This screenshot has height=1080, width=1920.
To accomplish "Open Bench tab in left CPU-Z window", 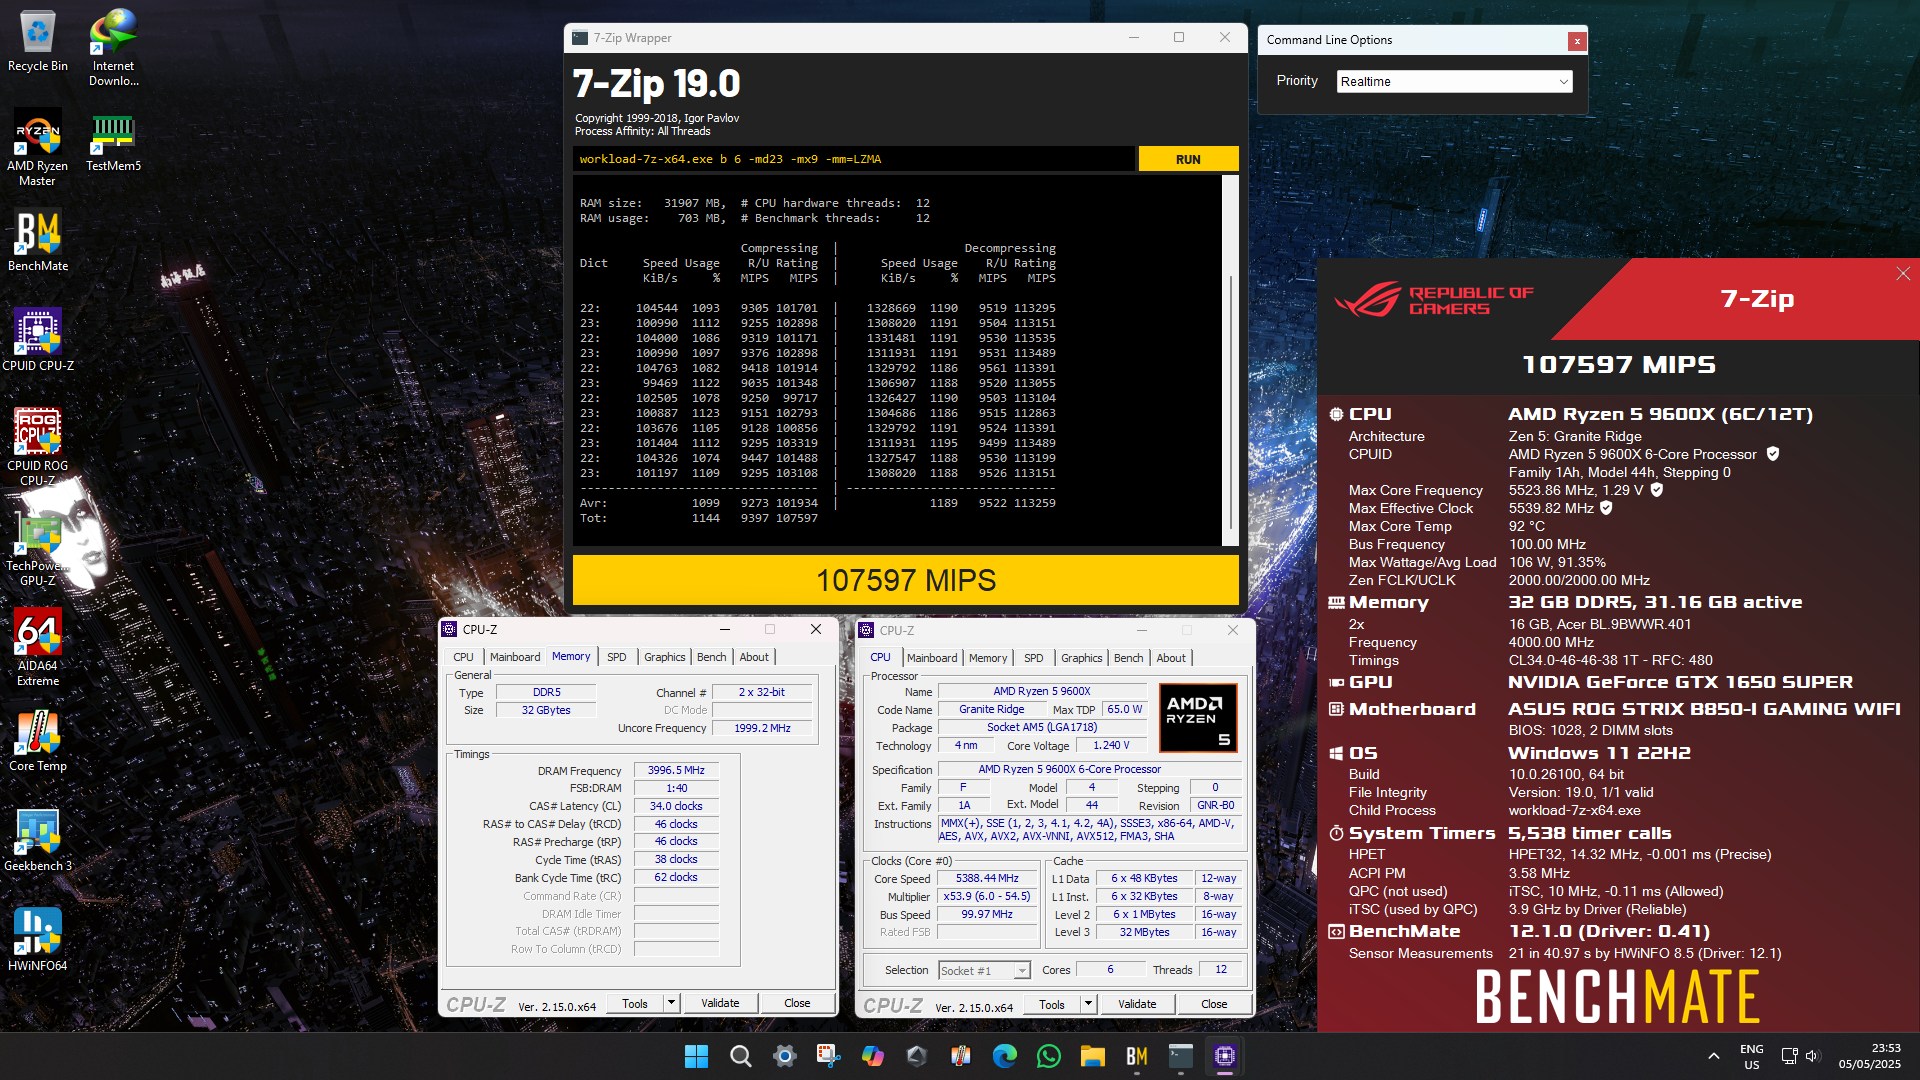I will [712, 657].
